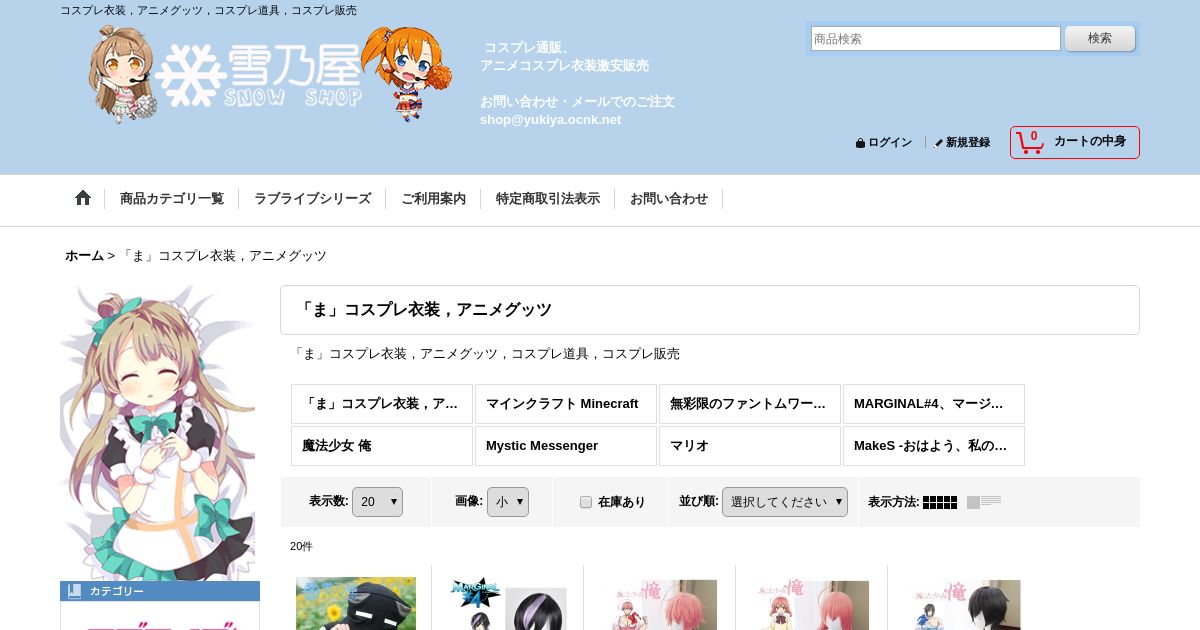Open 特定商取引法表示 page
The height and width of the screenshot is (630, 1200).
point(548,199)
